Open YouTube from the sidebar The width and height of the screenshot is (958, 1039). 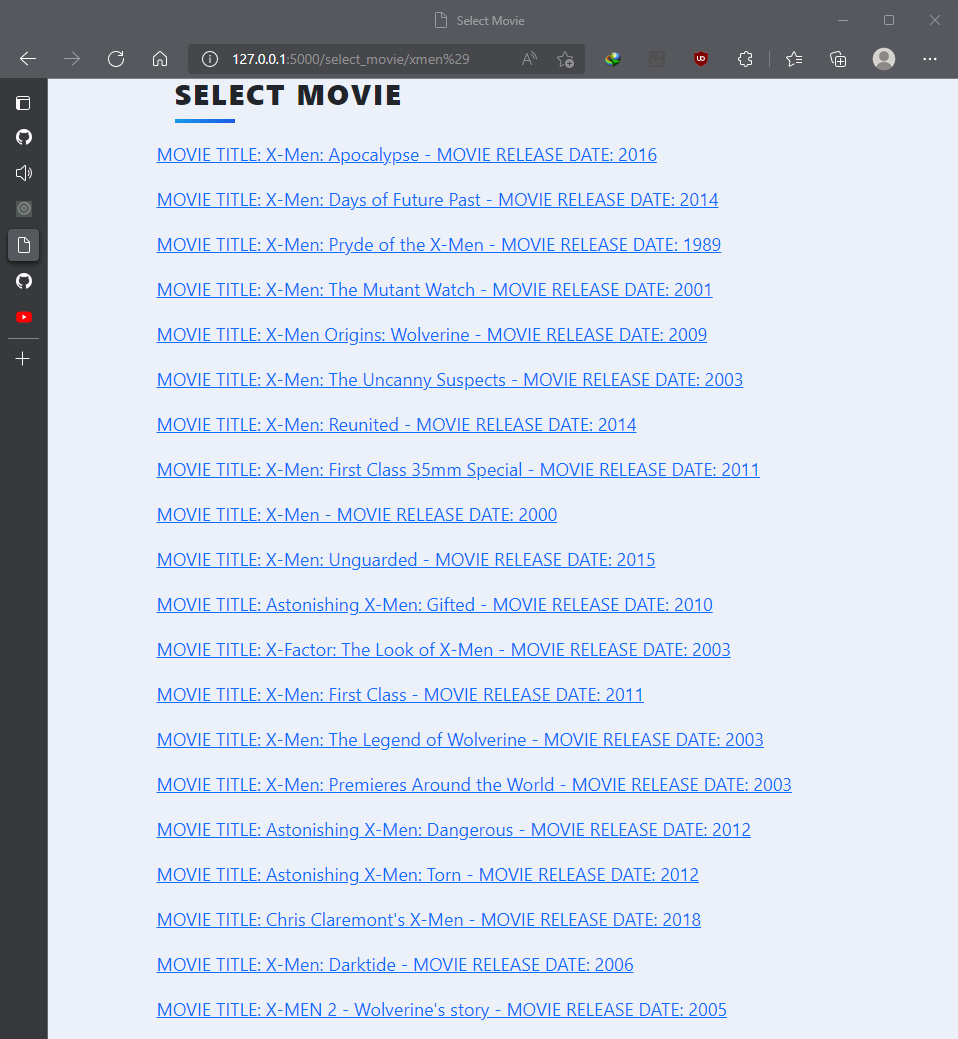(23, 317)
